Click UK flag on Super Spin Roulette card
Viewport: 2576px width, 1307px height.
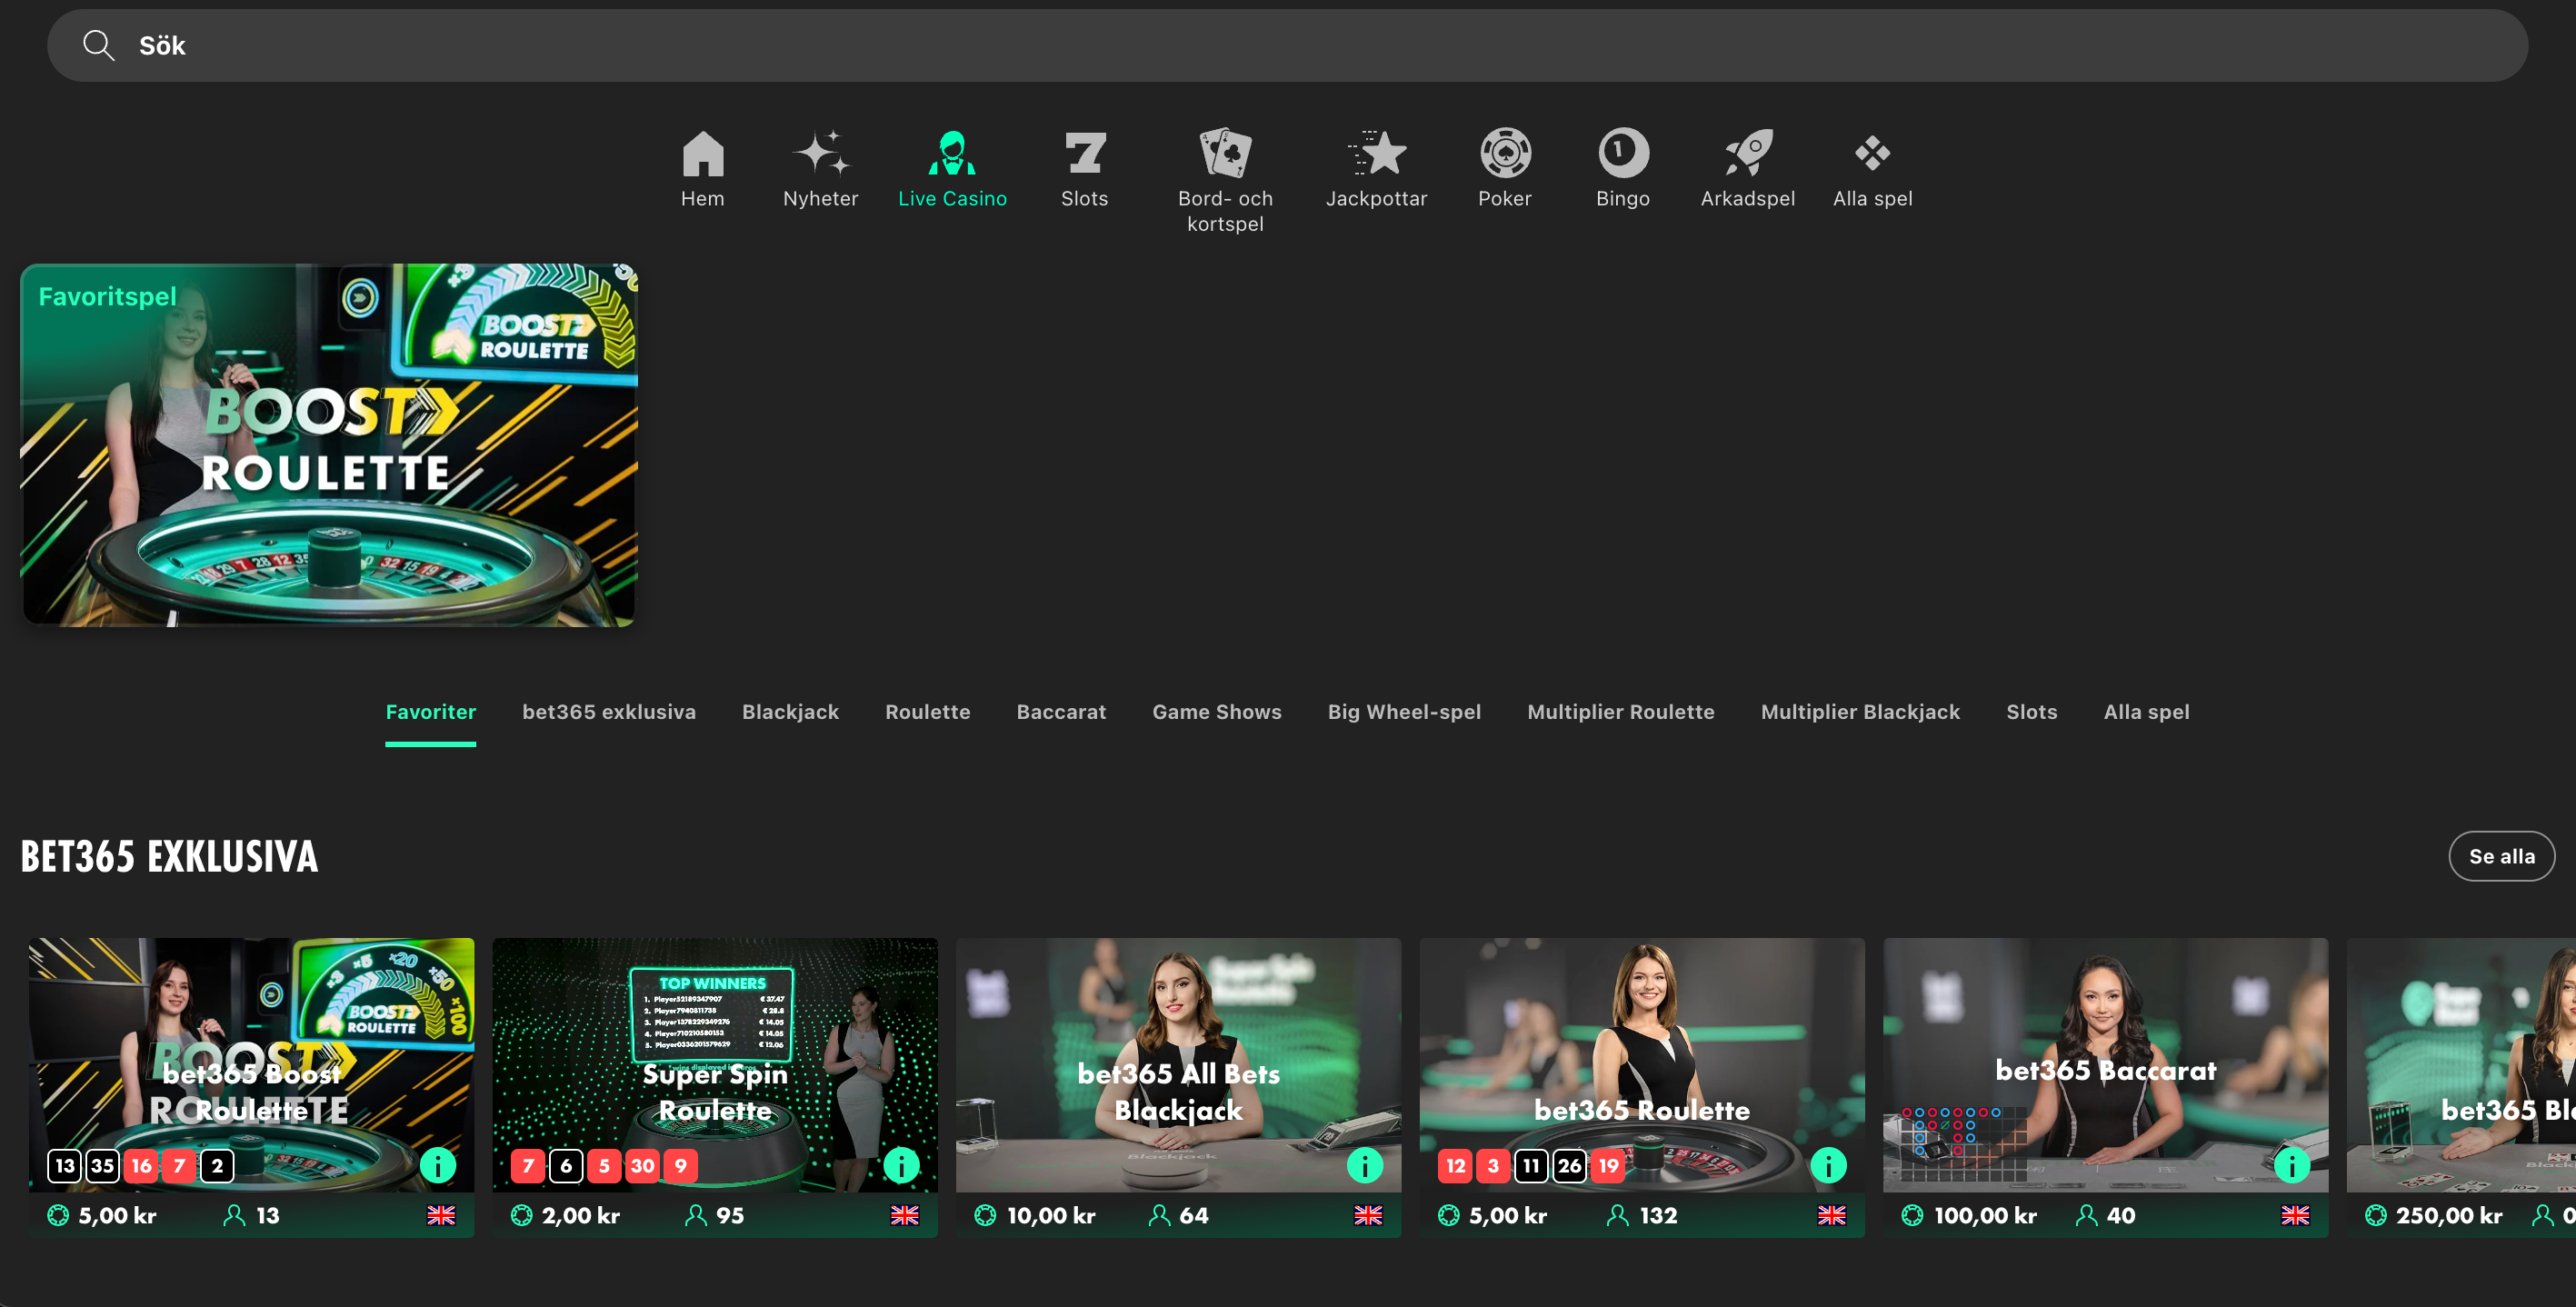904,1215
